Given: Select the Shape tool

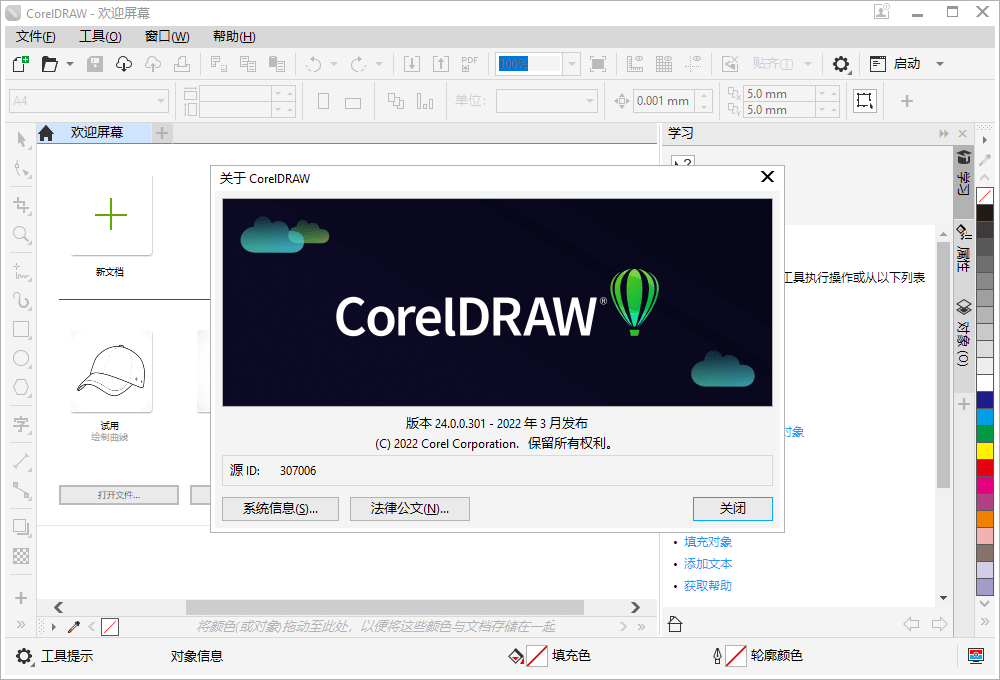Looking at the screenshot, I should tap(20, 170).
